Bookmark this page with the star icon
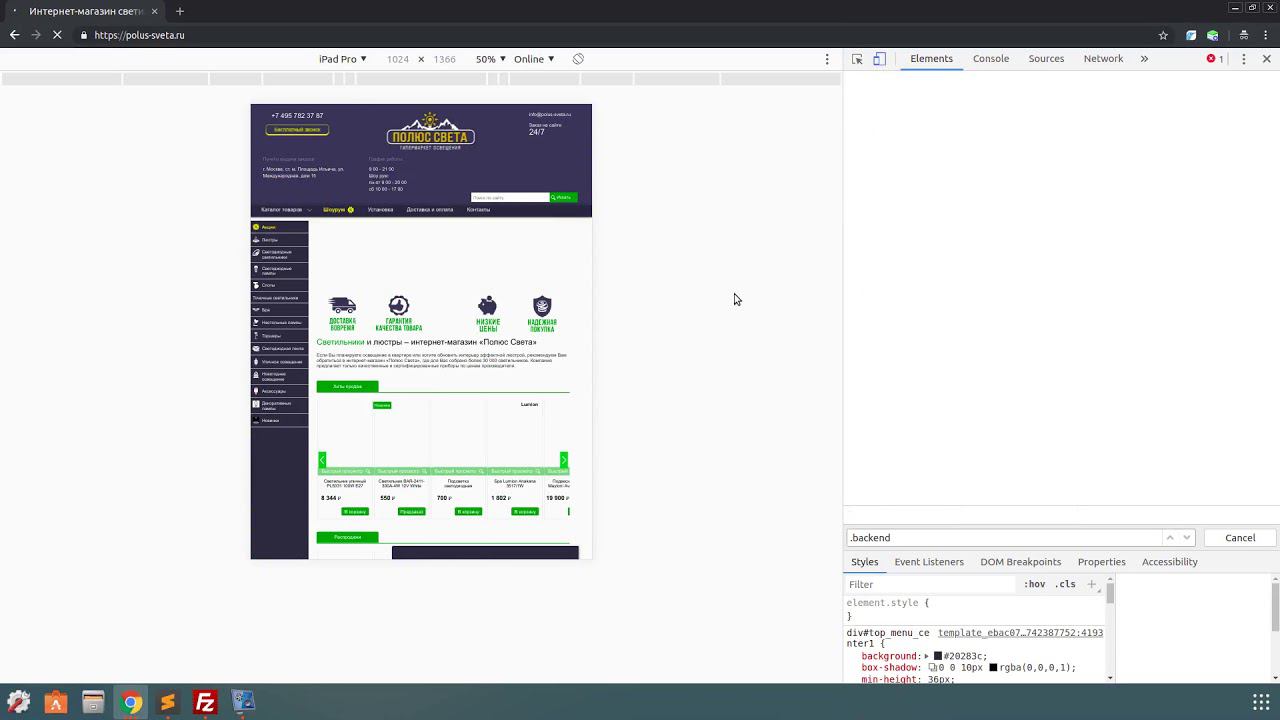Viewport: 1280px width, 720px height. click(x=1163, y=35)
